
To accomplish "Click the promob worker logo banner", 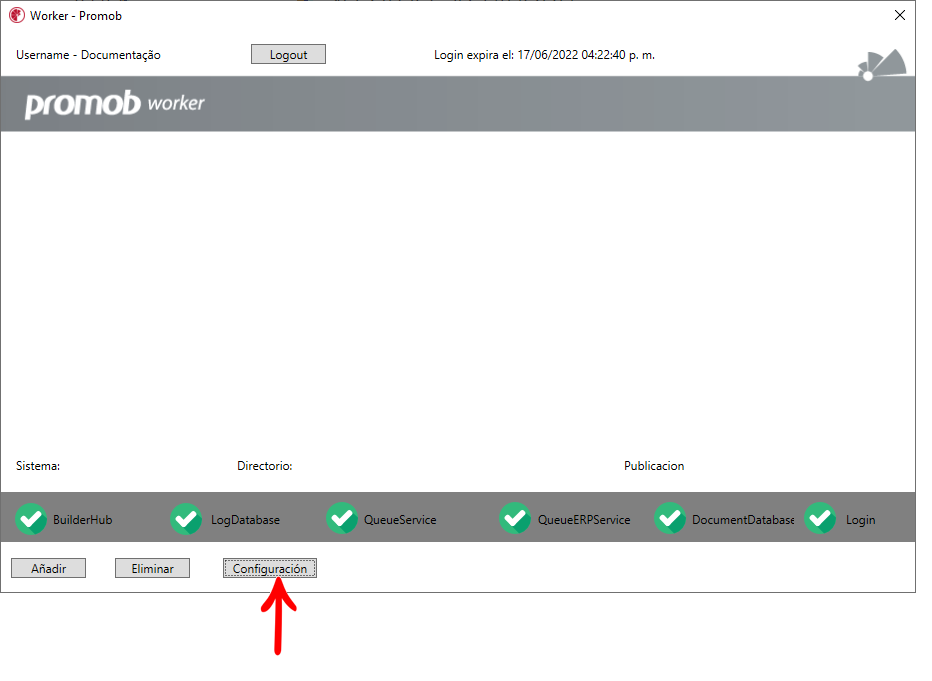I will (x=115, y=104).
